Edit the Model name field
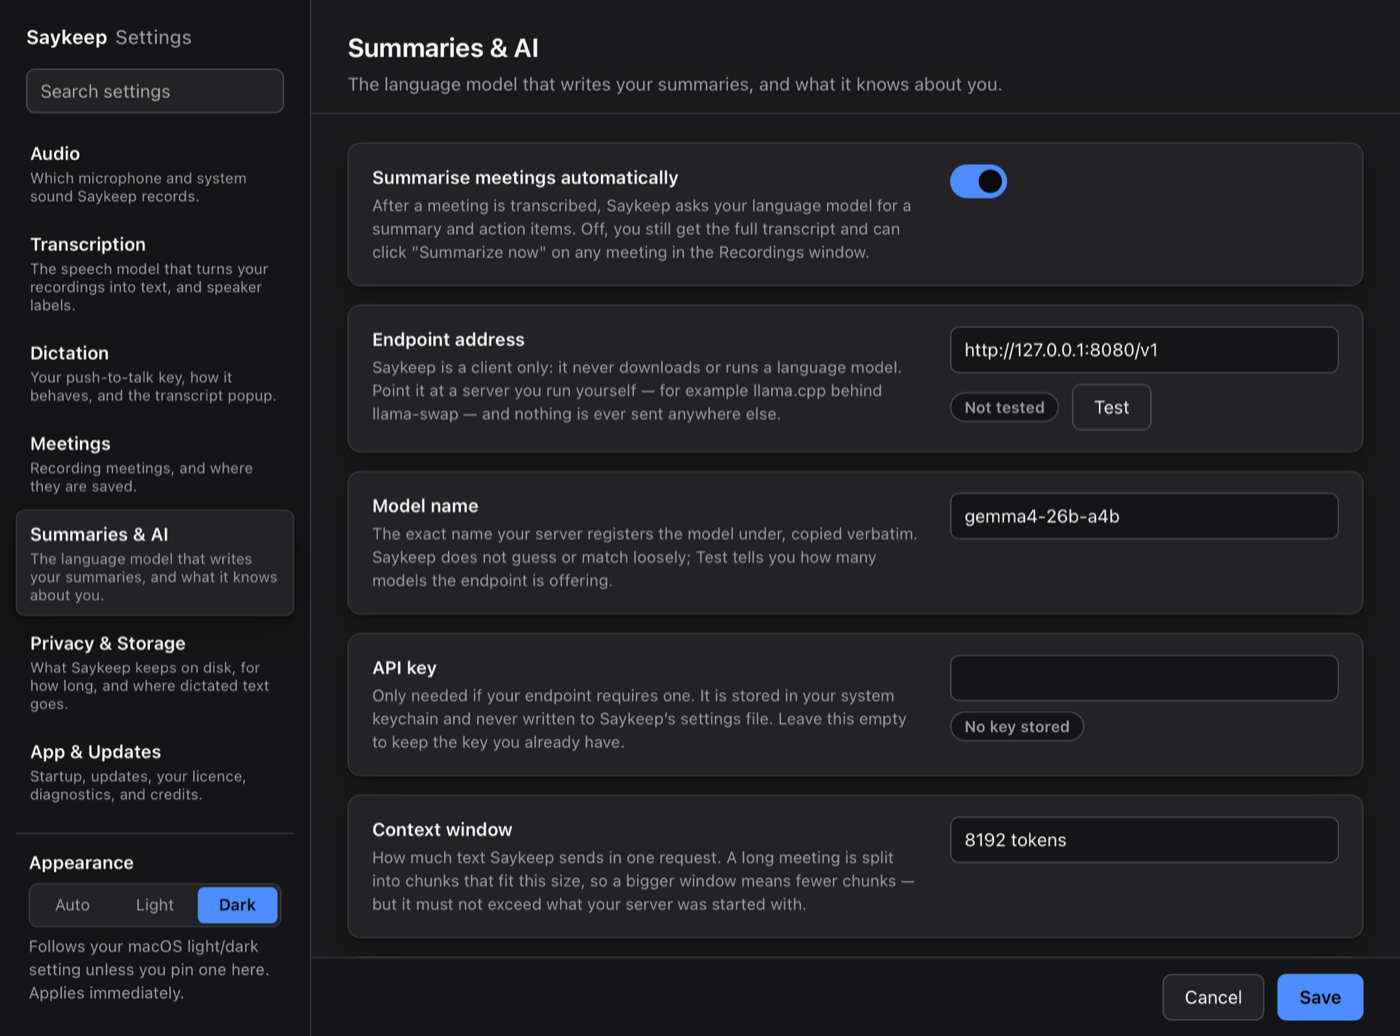1400x1036 pixels. pos(1144,516)
